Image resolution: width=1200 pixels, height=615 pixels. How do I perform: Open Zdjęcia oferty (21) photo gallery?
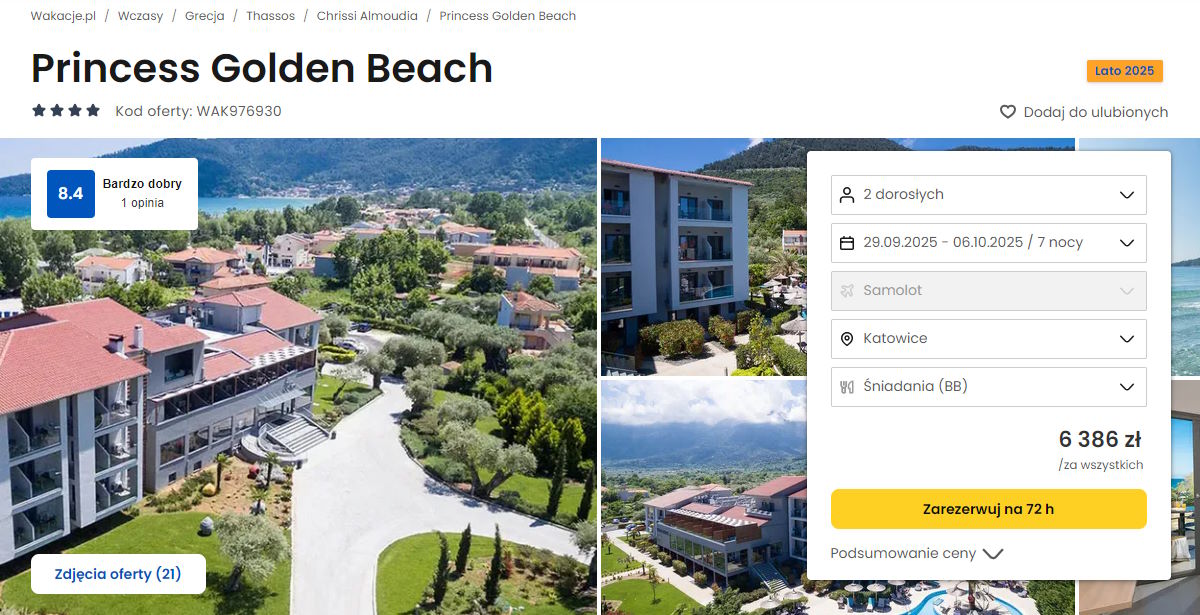pyautogui.click(x=118, y=574)
